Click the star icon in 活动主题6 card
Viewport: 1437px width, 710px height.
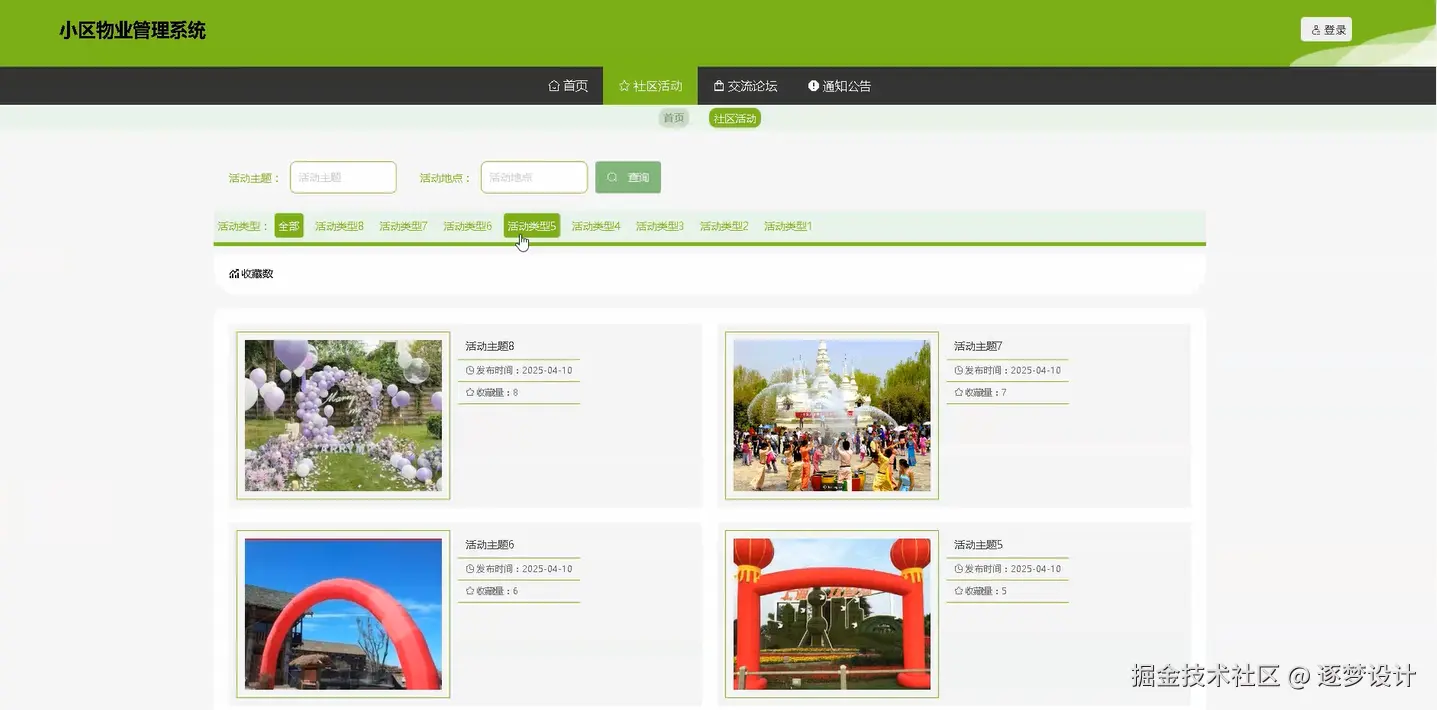[x=470, y=591]
